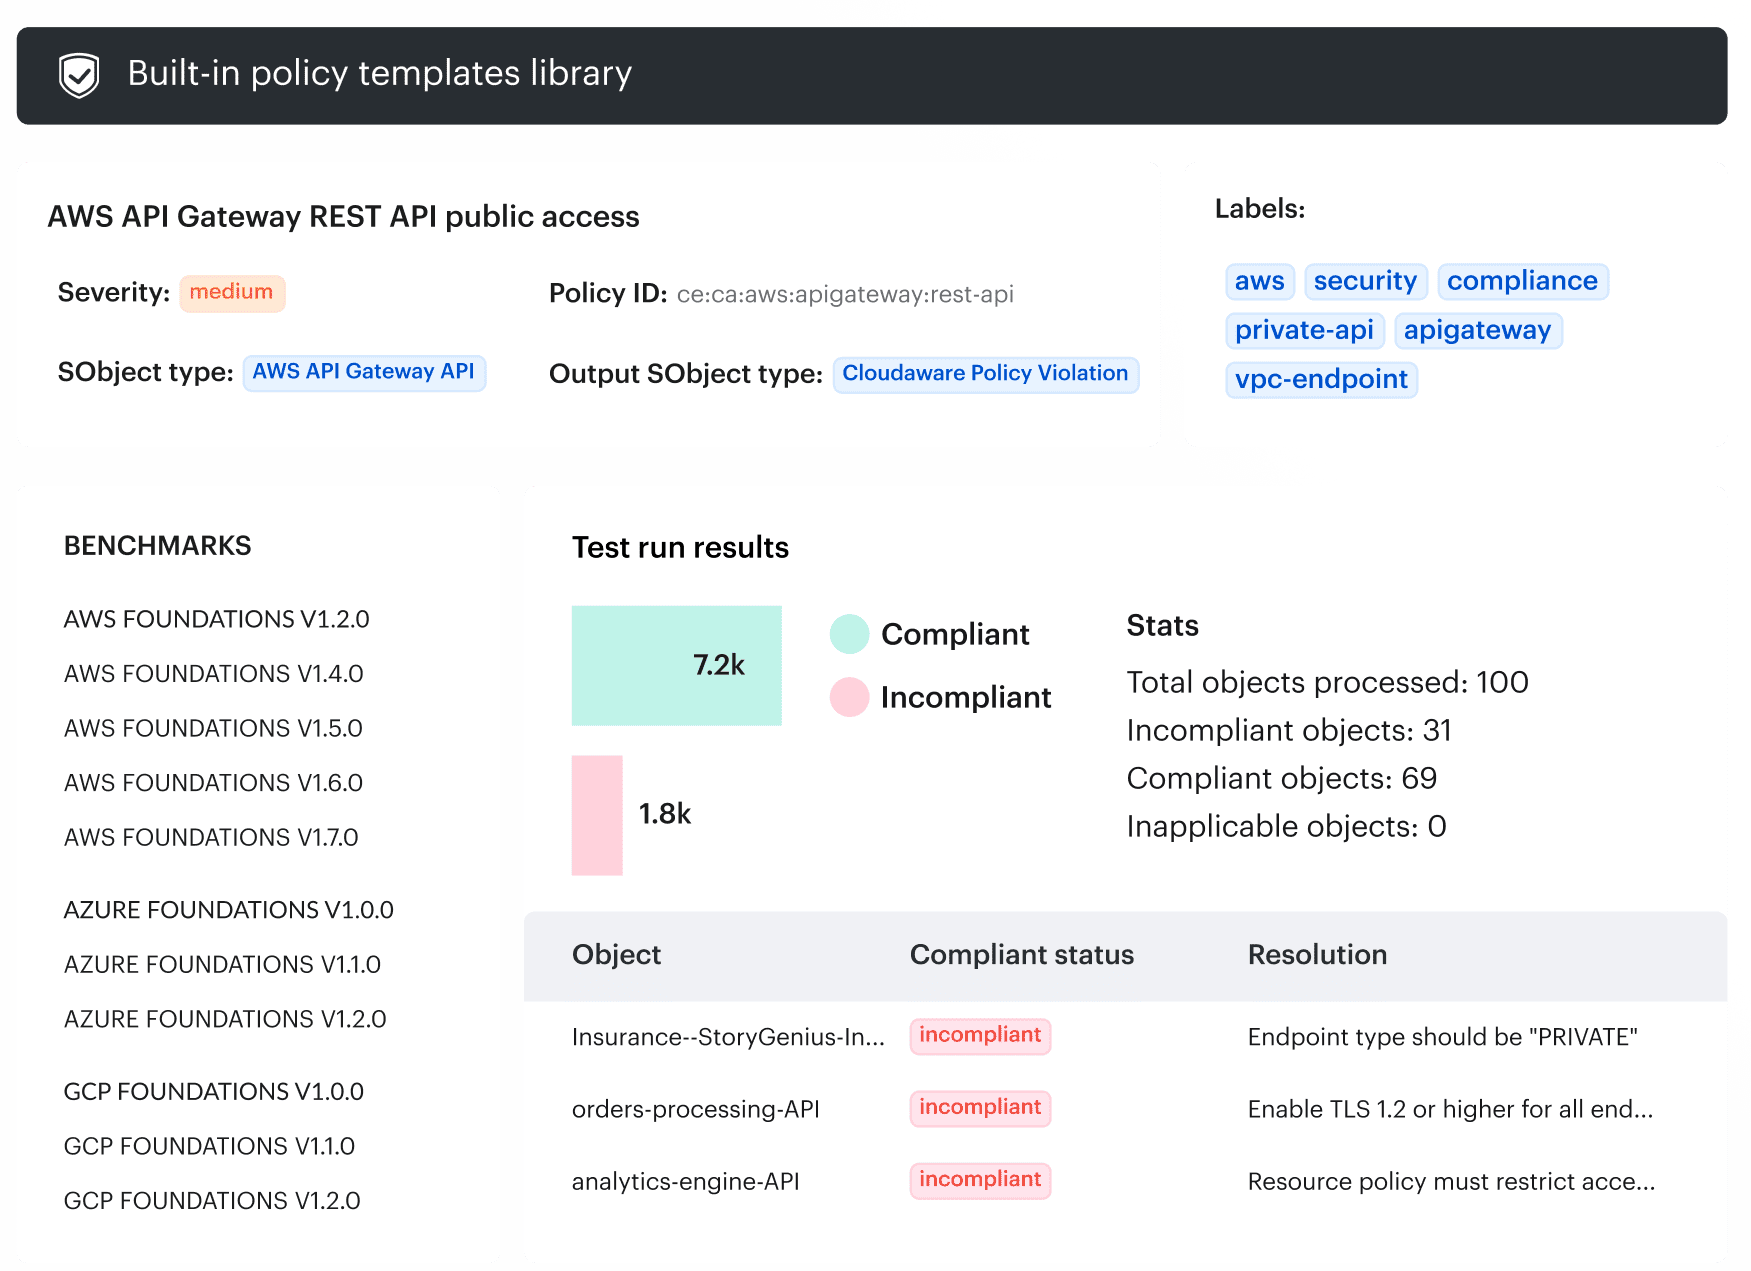The image size is (1751, 1271).
Task: Open AWS FOUNDATIONS V1.5.0 benchmark
Action: tap(213, 728)
